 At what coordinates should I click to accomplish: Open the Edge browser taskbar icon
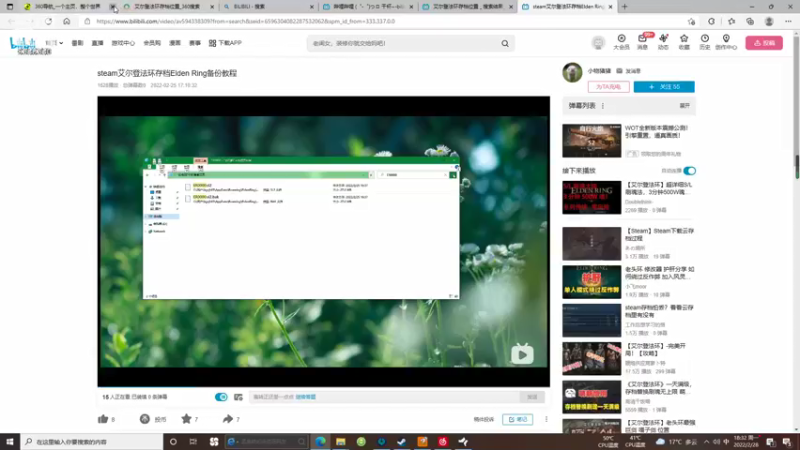point(320,441)
